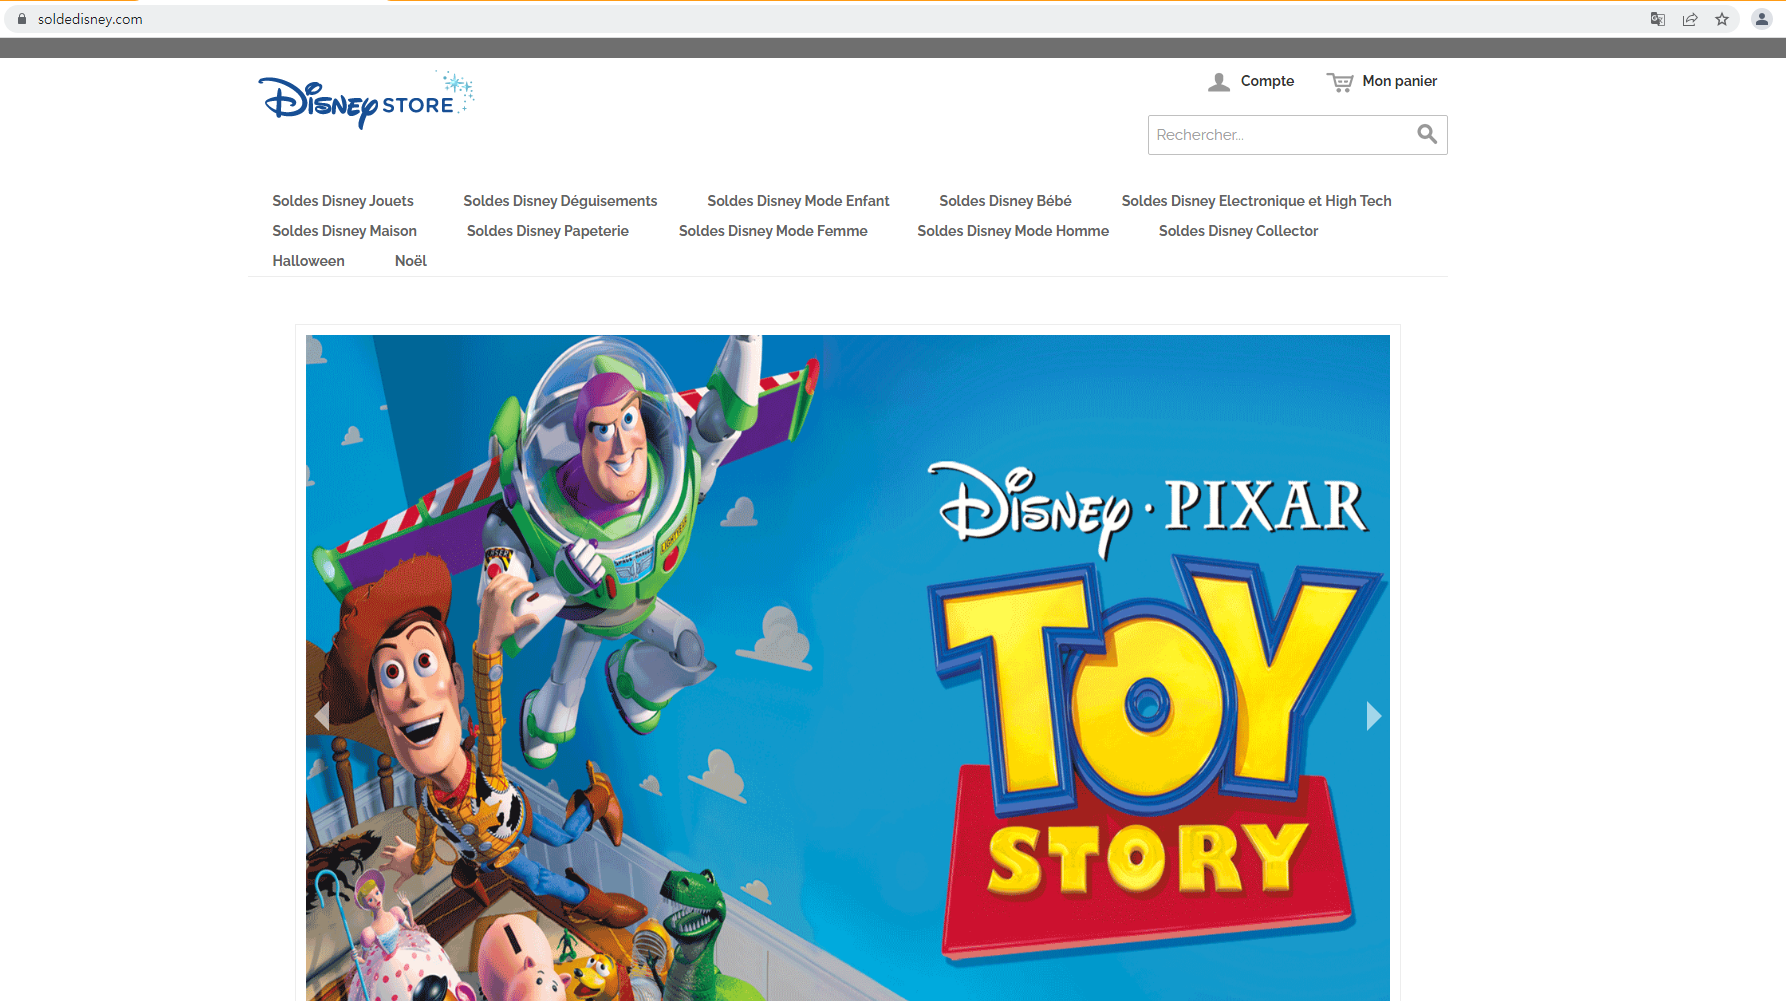Viewport: 1786px width, 1001px height.
Task: Go to Soldes Disney Mode Homme
Action: point(1013,231)
